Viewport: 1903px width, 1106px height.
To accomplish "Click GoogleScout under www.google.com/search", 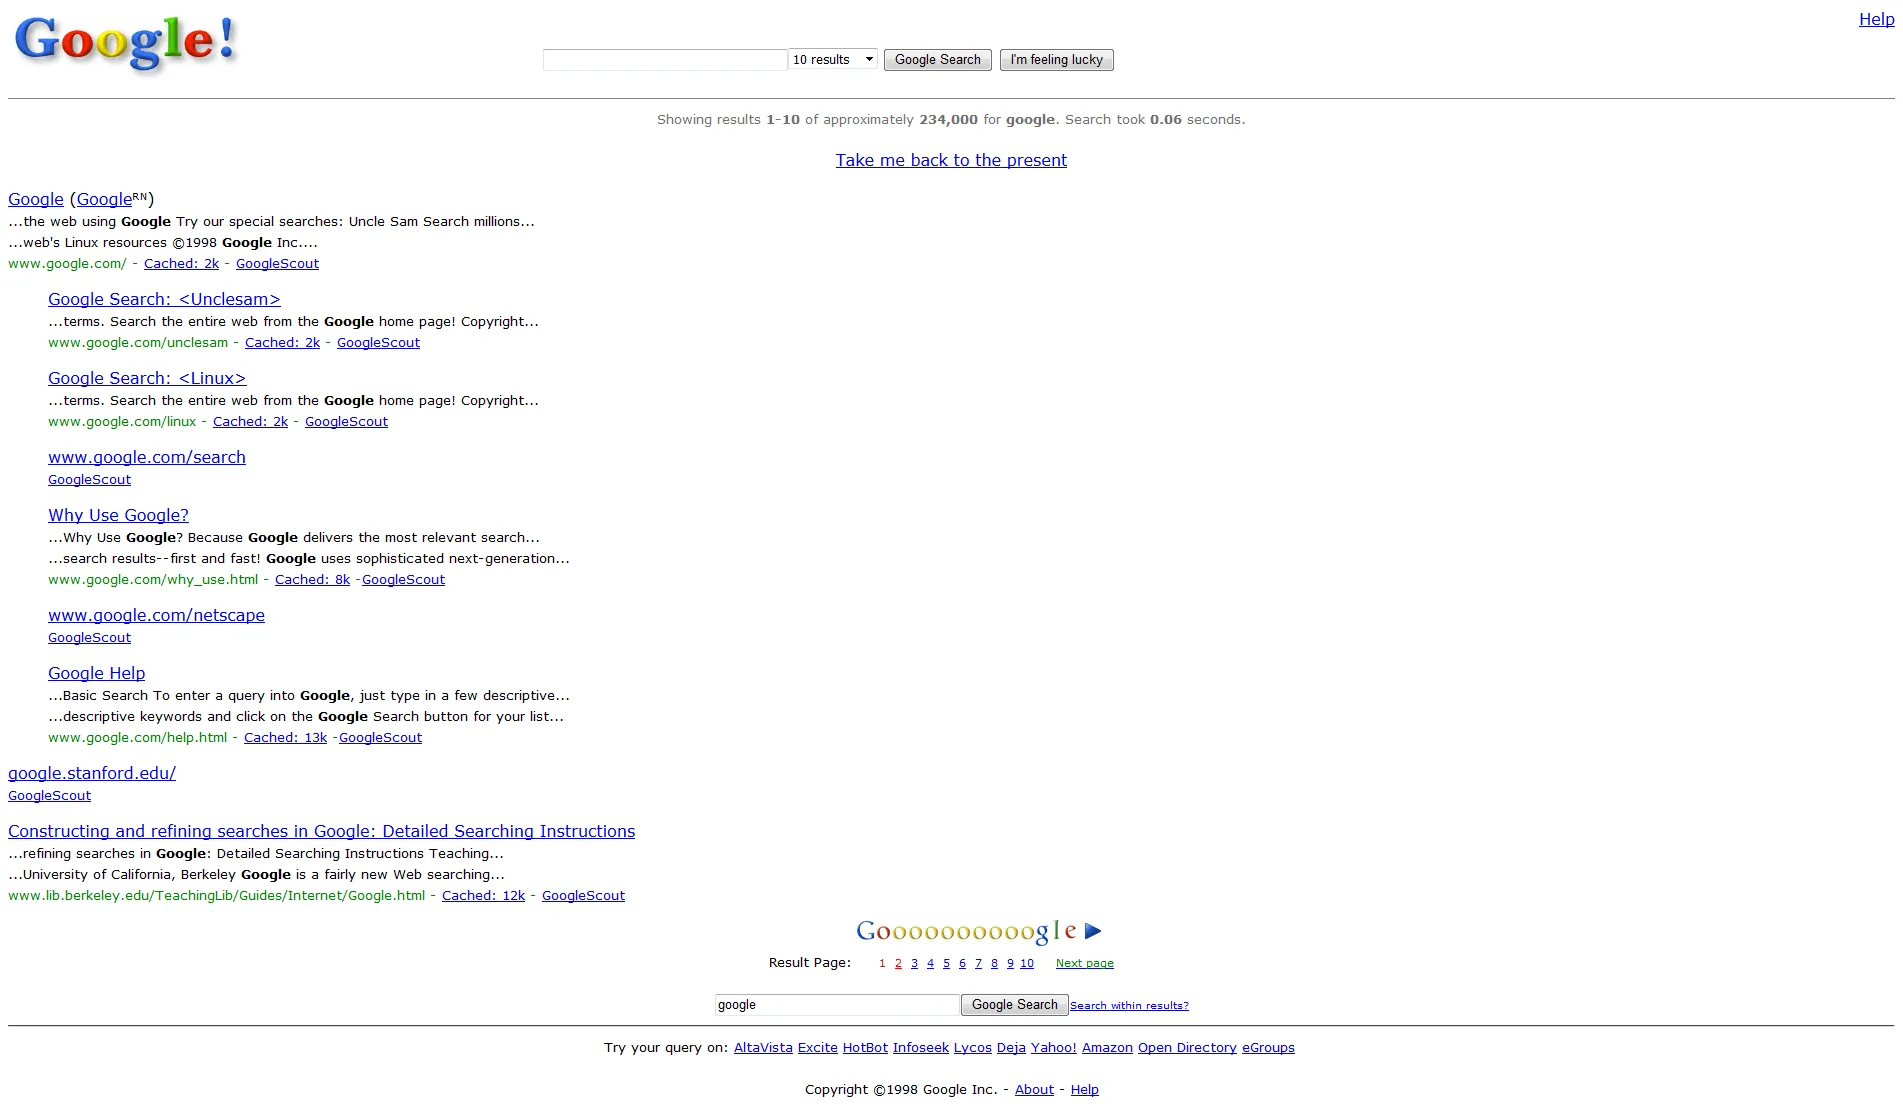I will (89, 480).
